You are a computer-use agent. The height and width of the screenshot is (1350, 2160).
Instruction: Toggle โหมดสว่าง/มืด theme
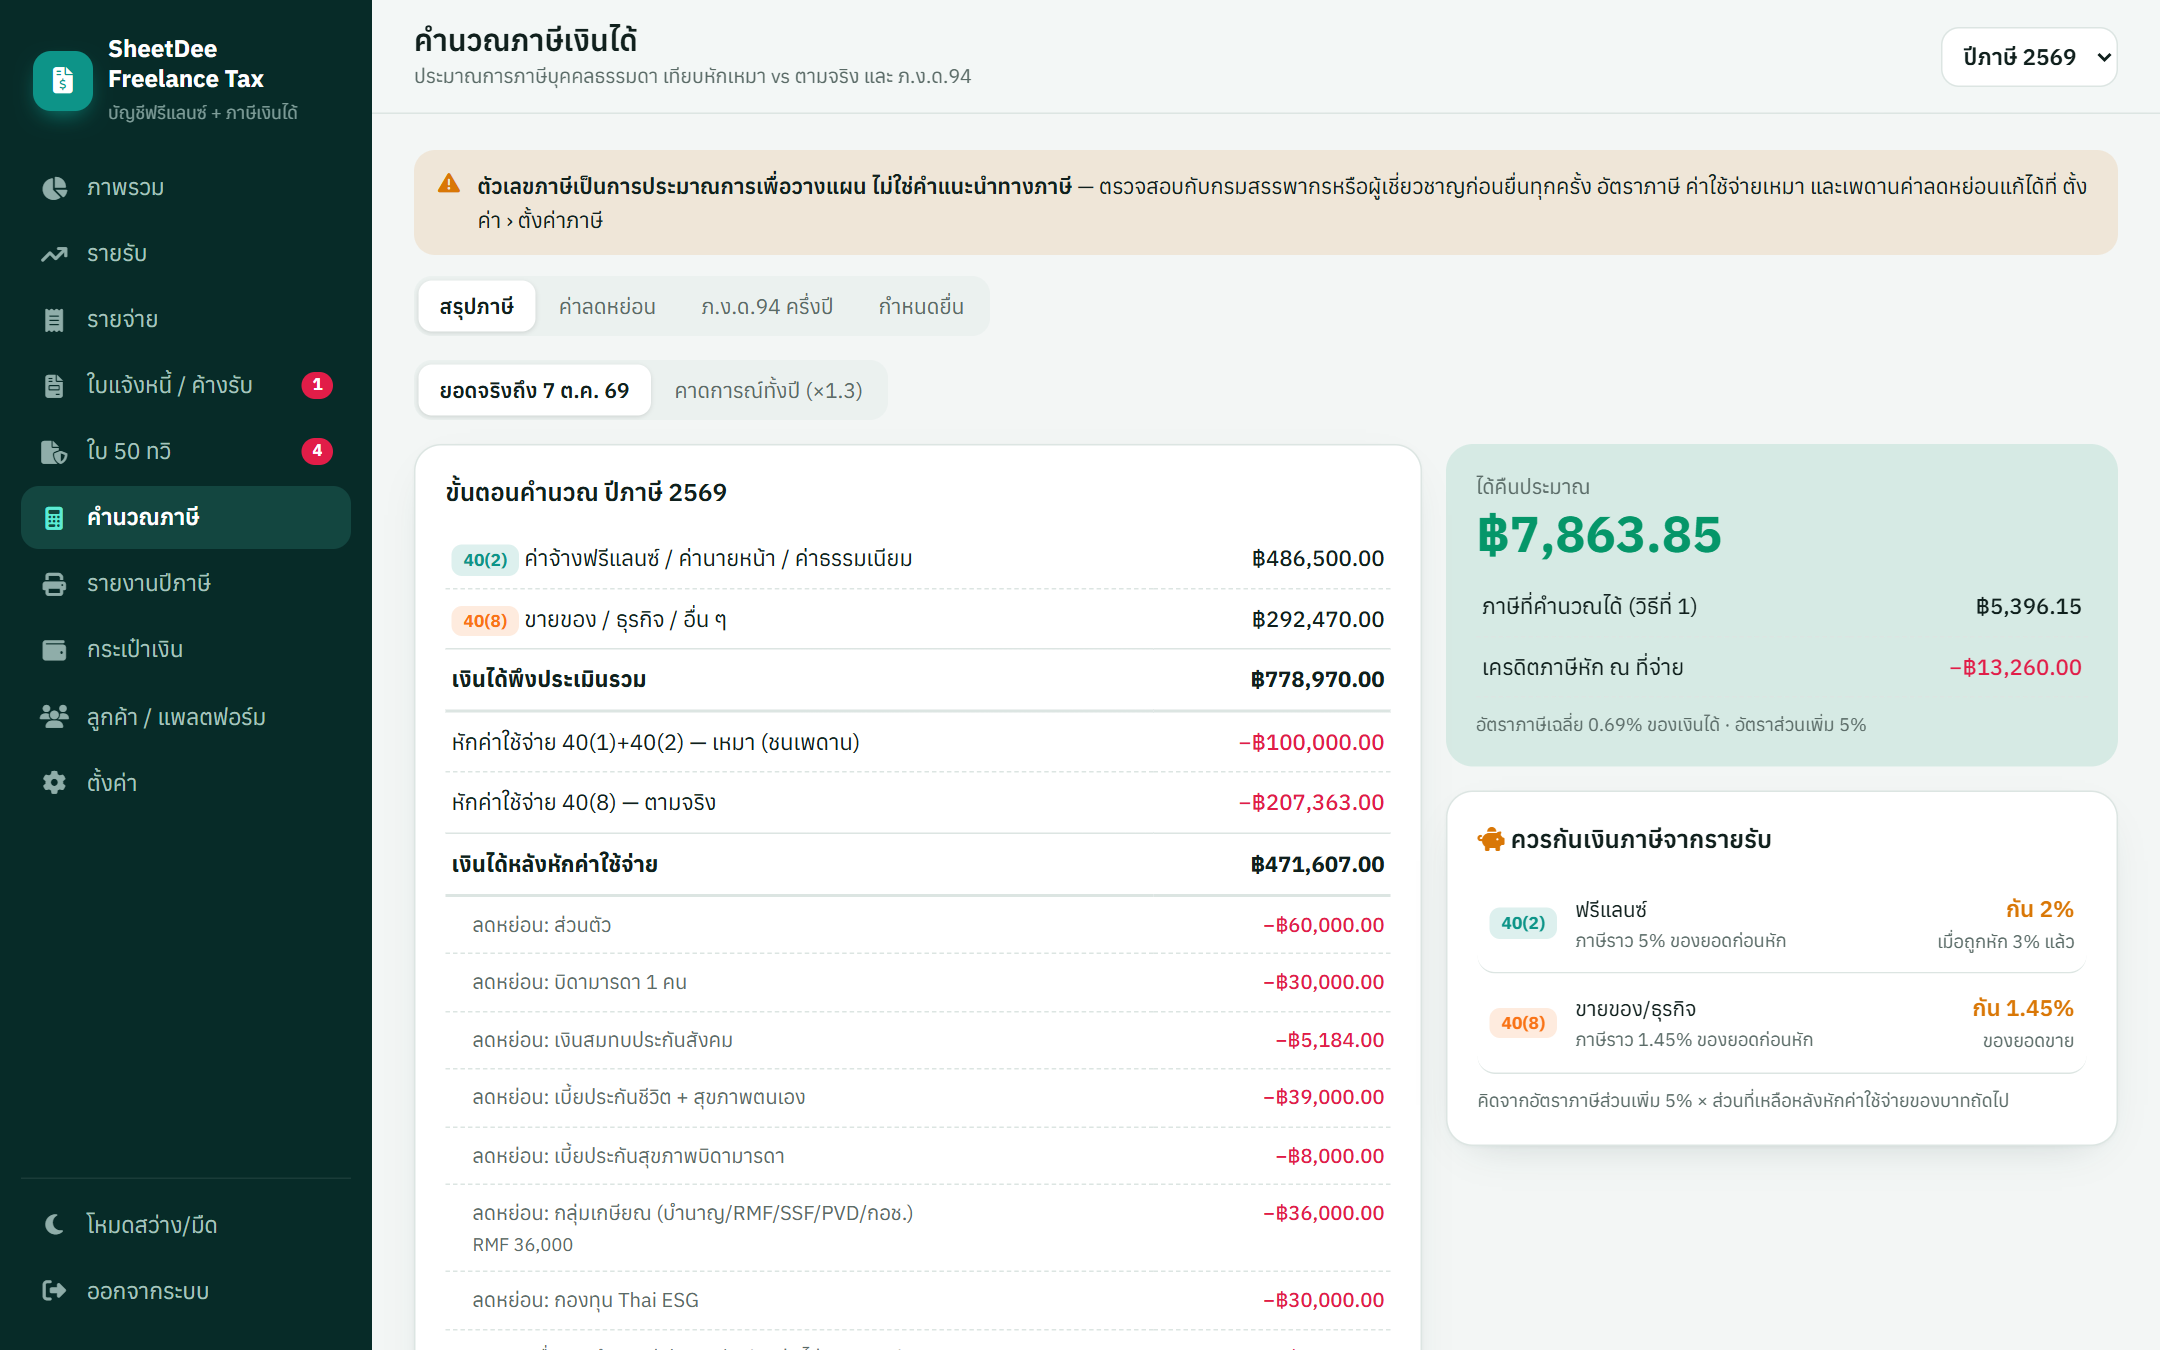click(x=186, y=1224)
